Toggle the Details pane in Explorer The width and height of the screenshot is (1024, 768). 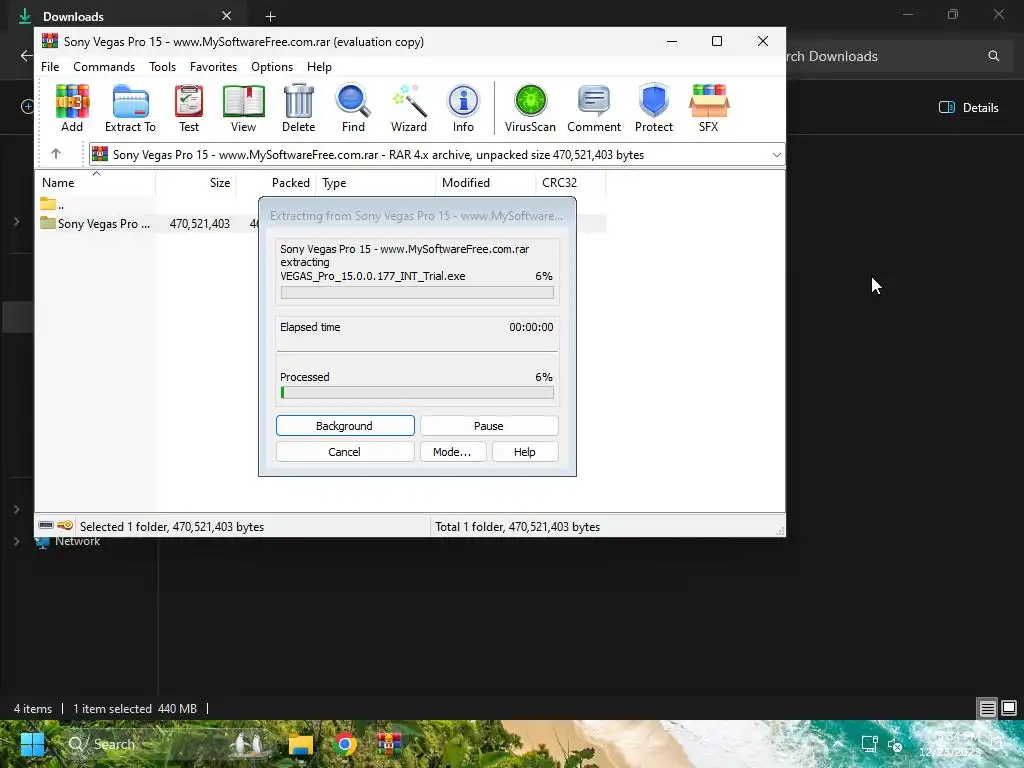pos(968,108)
